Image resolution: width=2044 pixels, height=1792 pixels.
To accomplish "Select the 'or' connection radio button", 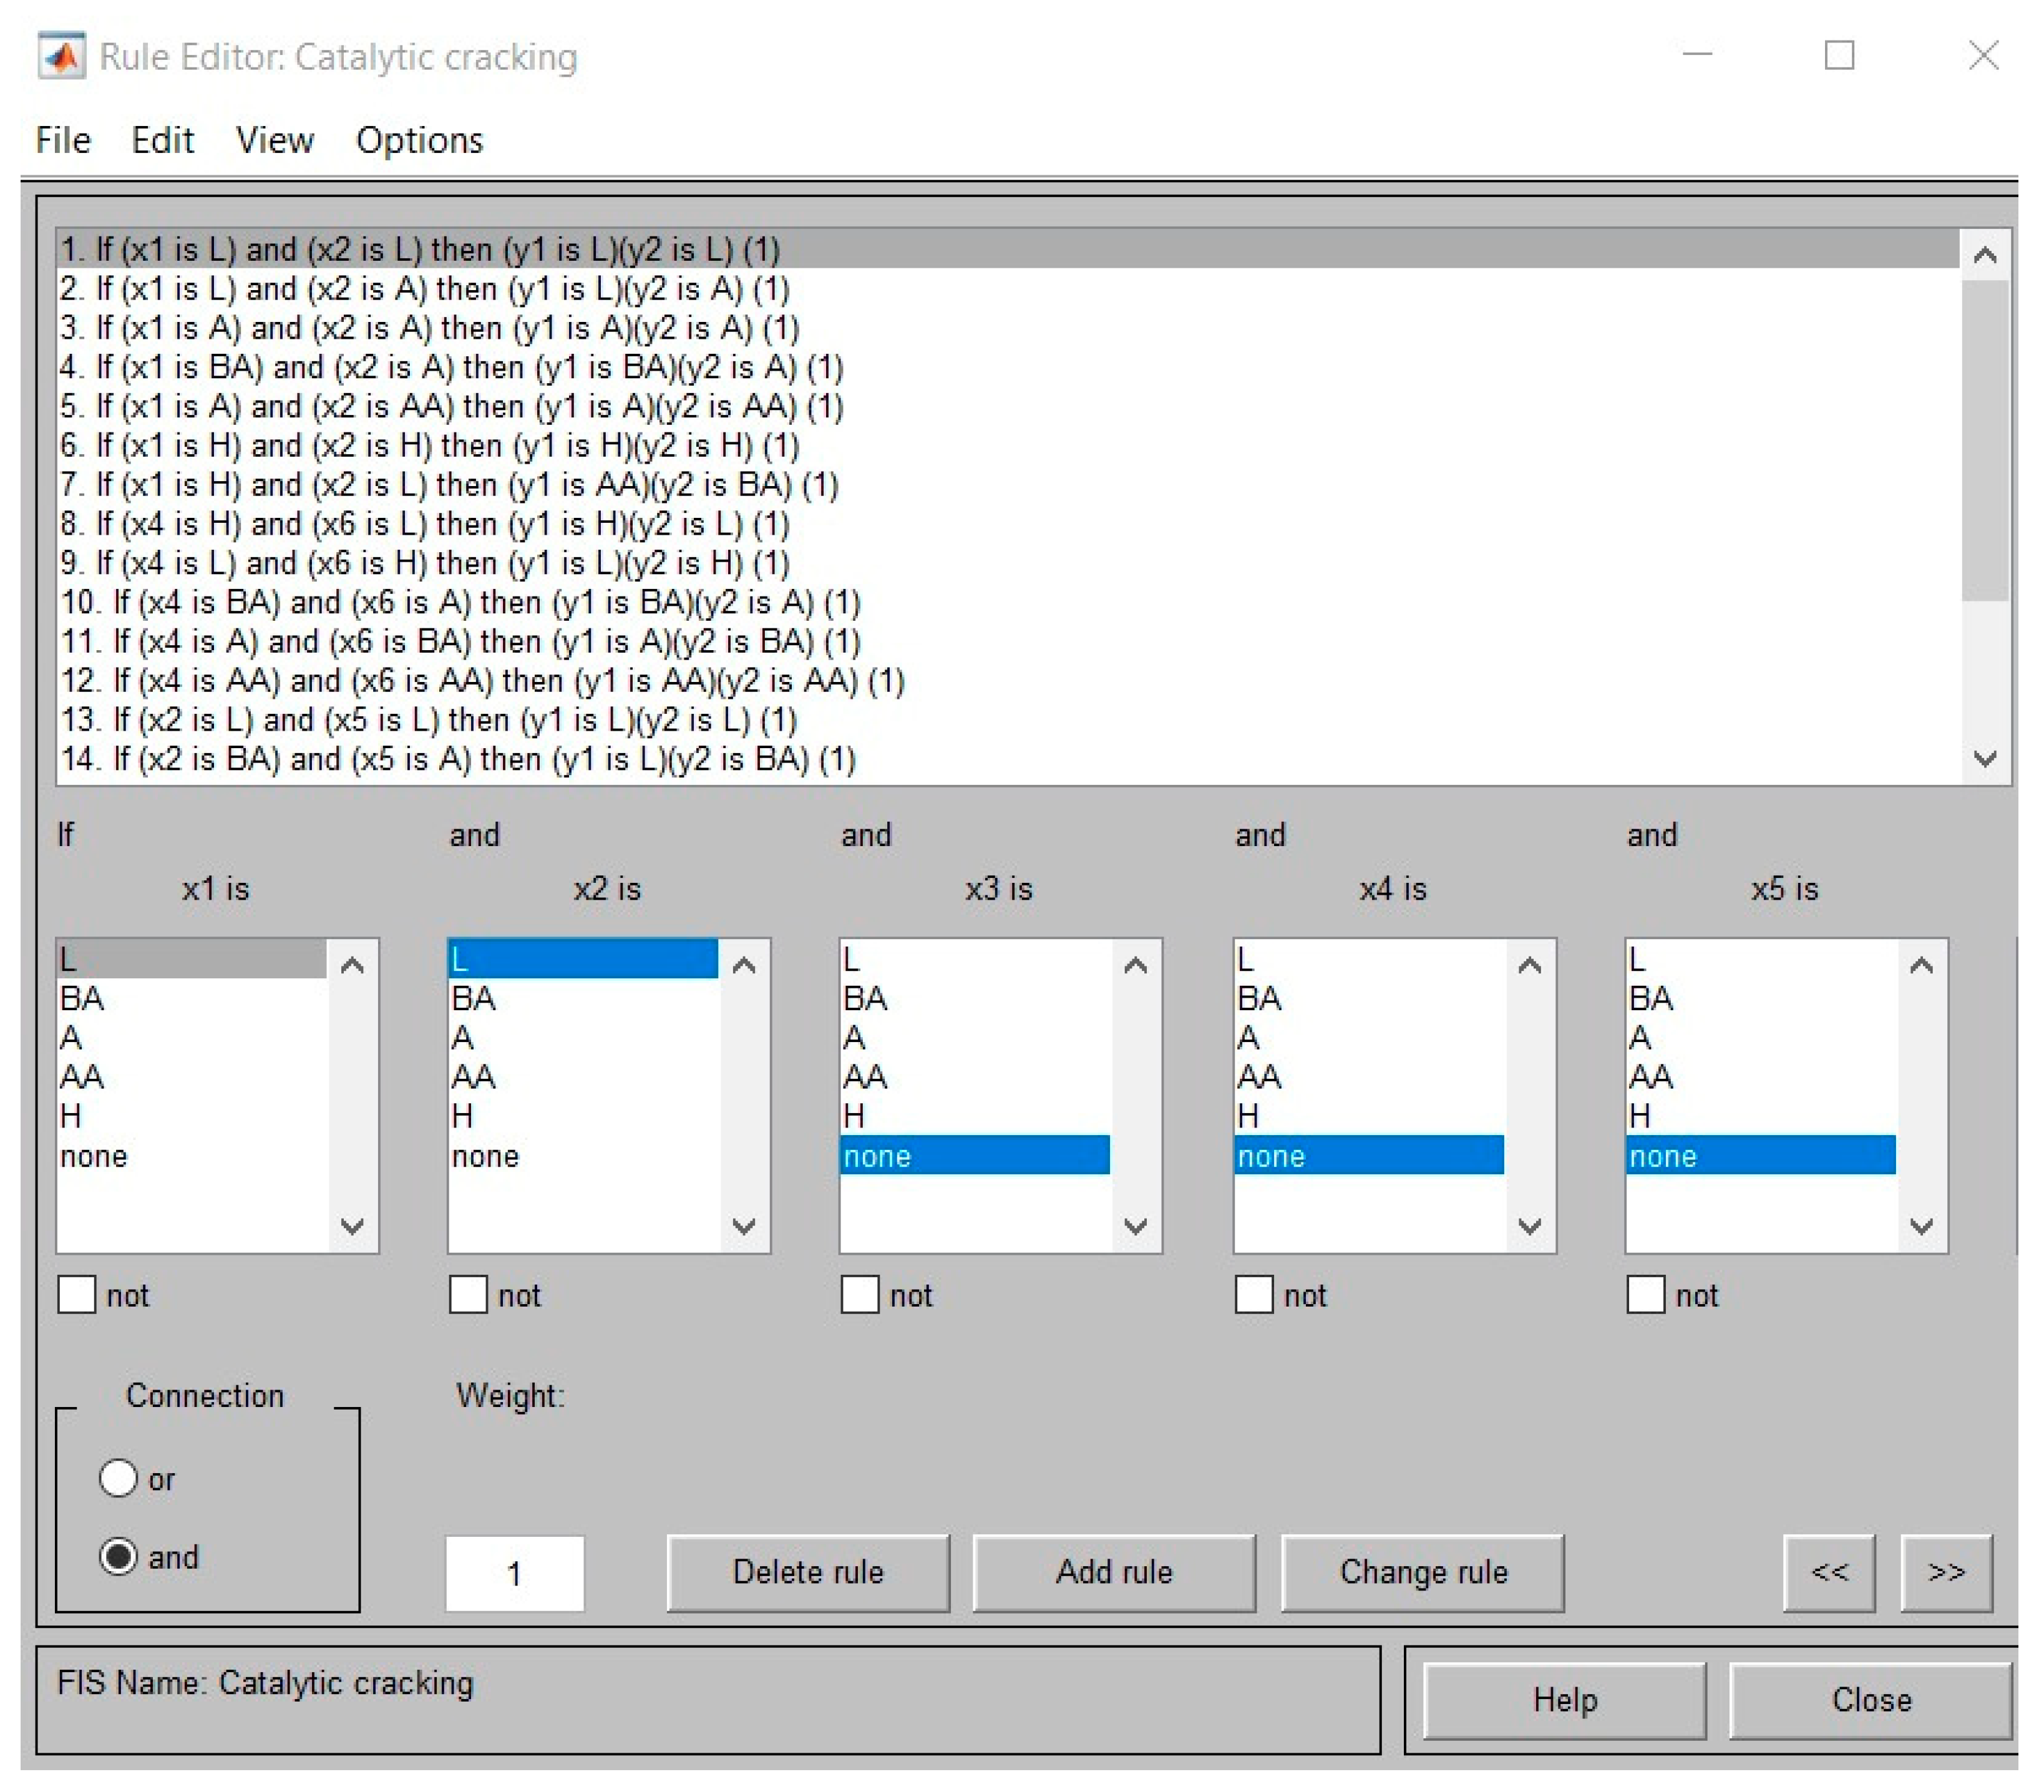I will (118, 1478).
